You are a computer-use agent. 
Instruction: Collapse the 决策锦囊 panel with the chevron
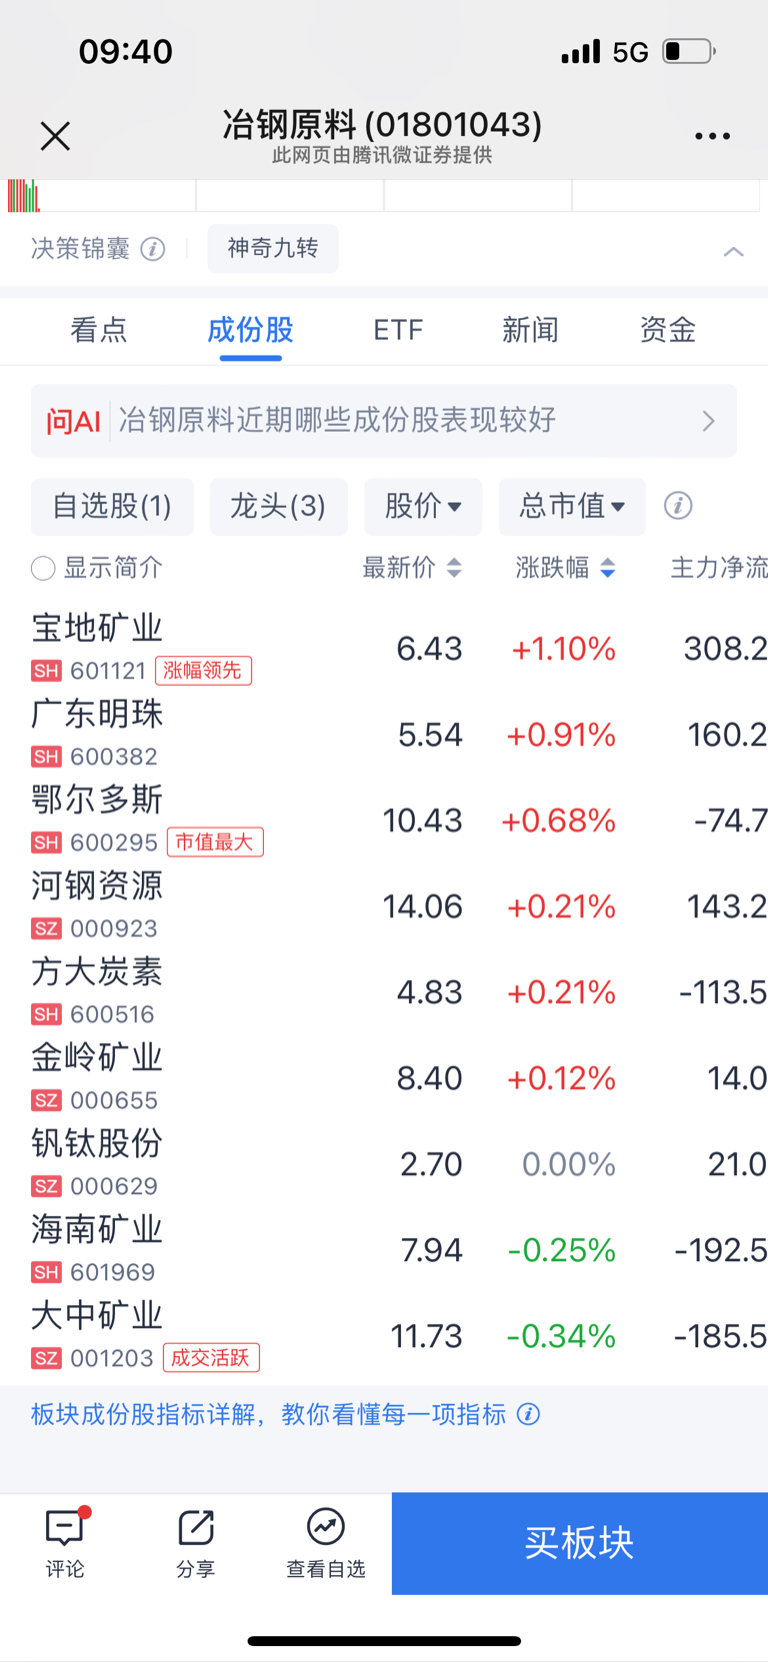[733, 251]
